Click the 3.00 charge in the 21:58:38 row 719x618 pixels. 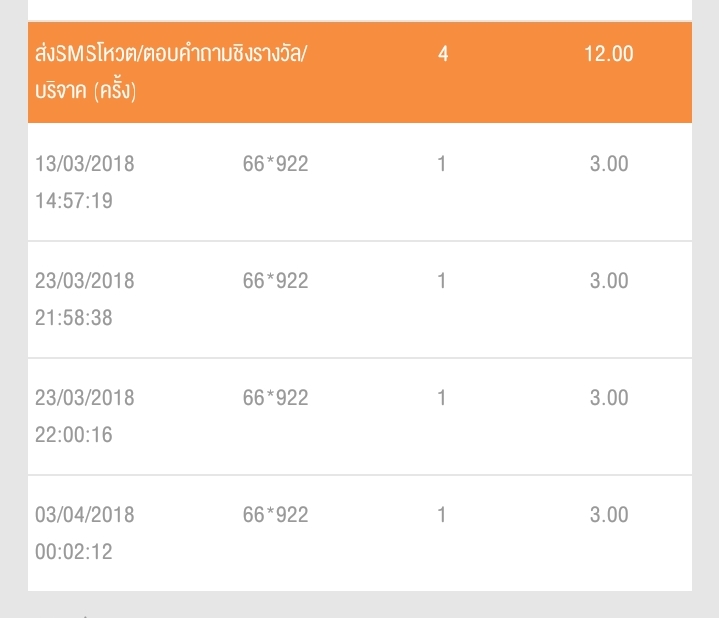(x=609, y=281)
